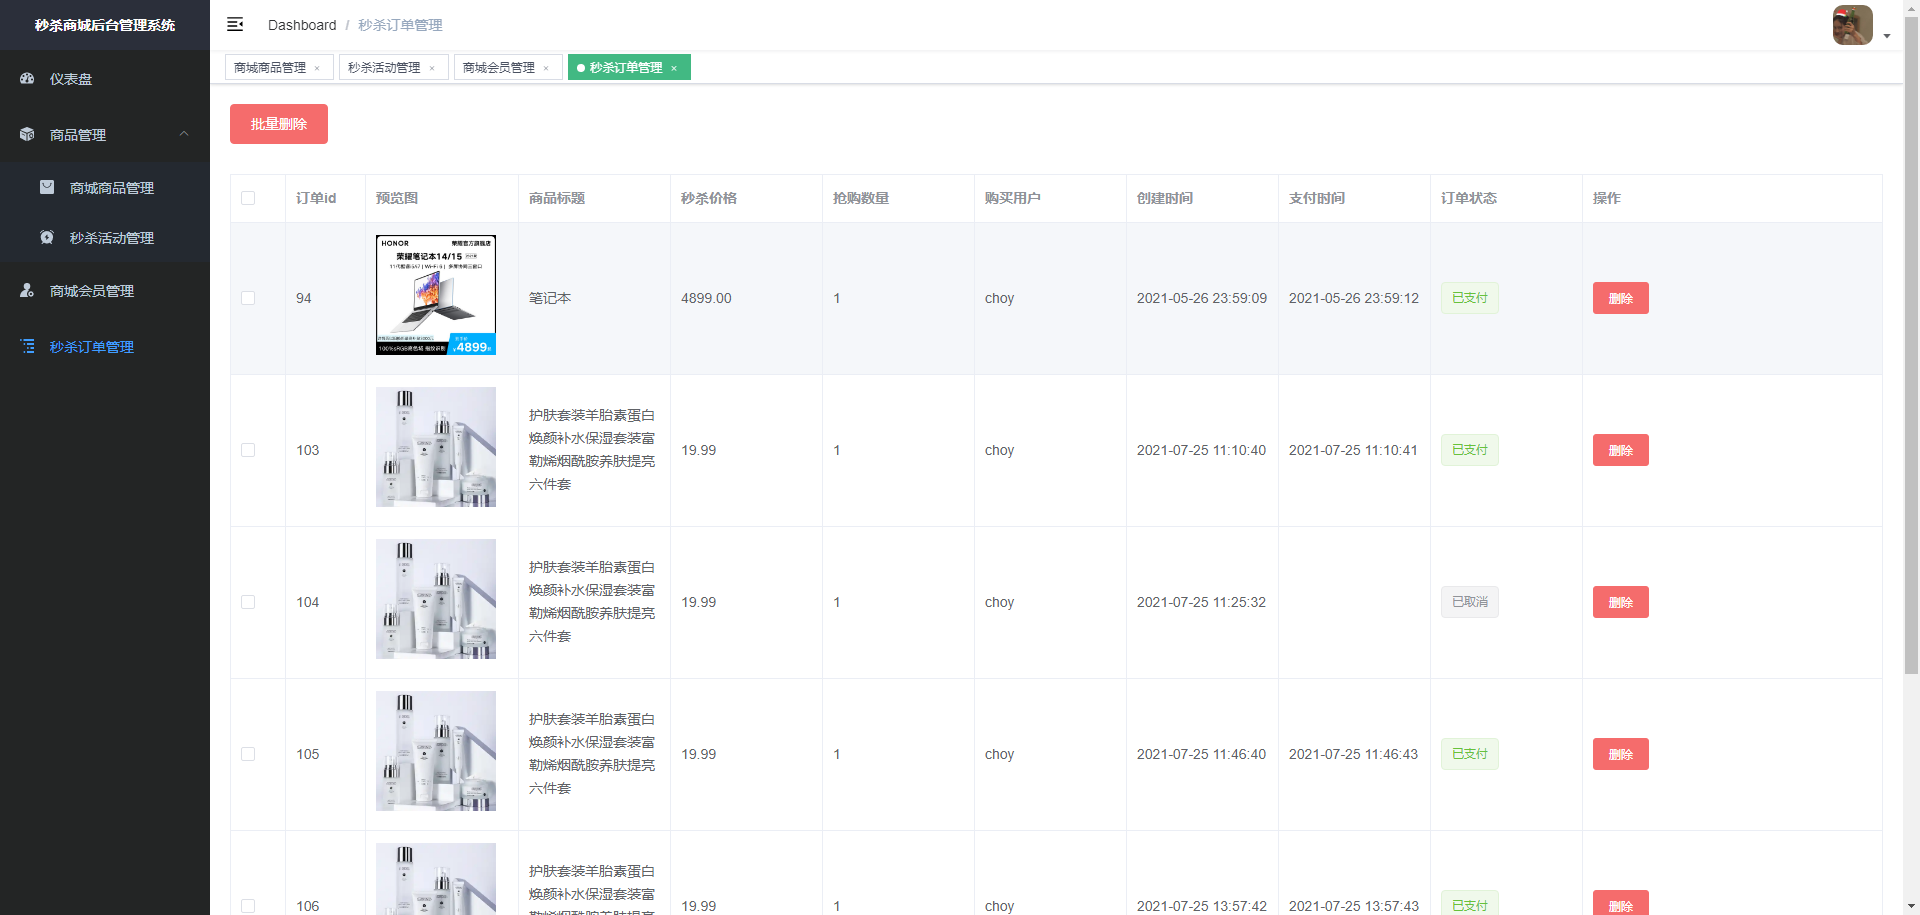
Task: Select all orders with header checkbox
Action: [x=248, y=198]
